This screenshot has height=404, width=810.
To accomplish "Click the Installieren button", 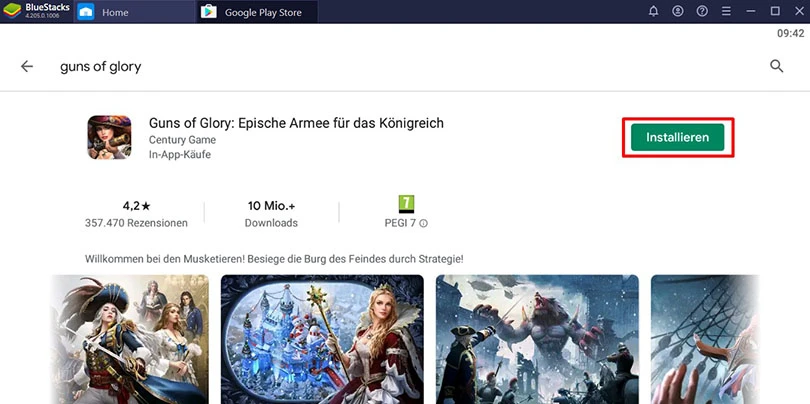I will coord(677,137).
